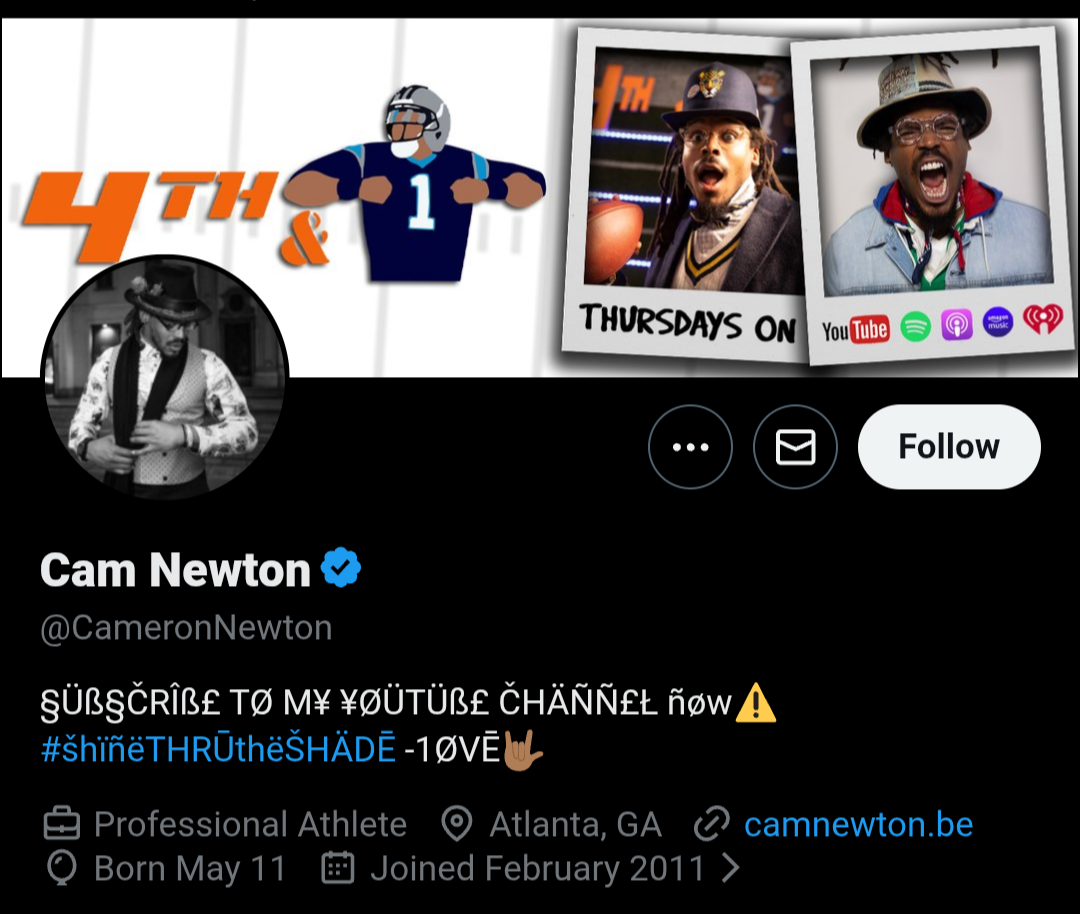This screenshot has height=914, width=1080.
Task: Open the three-dot more options menu
Action: pos(690,447)
